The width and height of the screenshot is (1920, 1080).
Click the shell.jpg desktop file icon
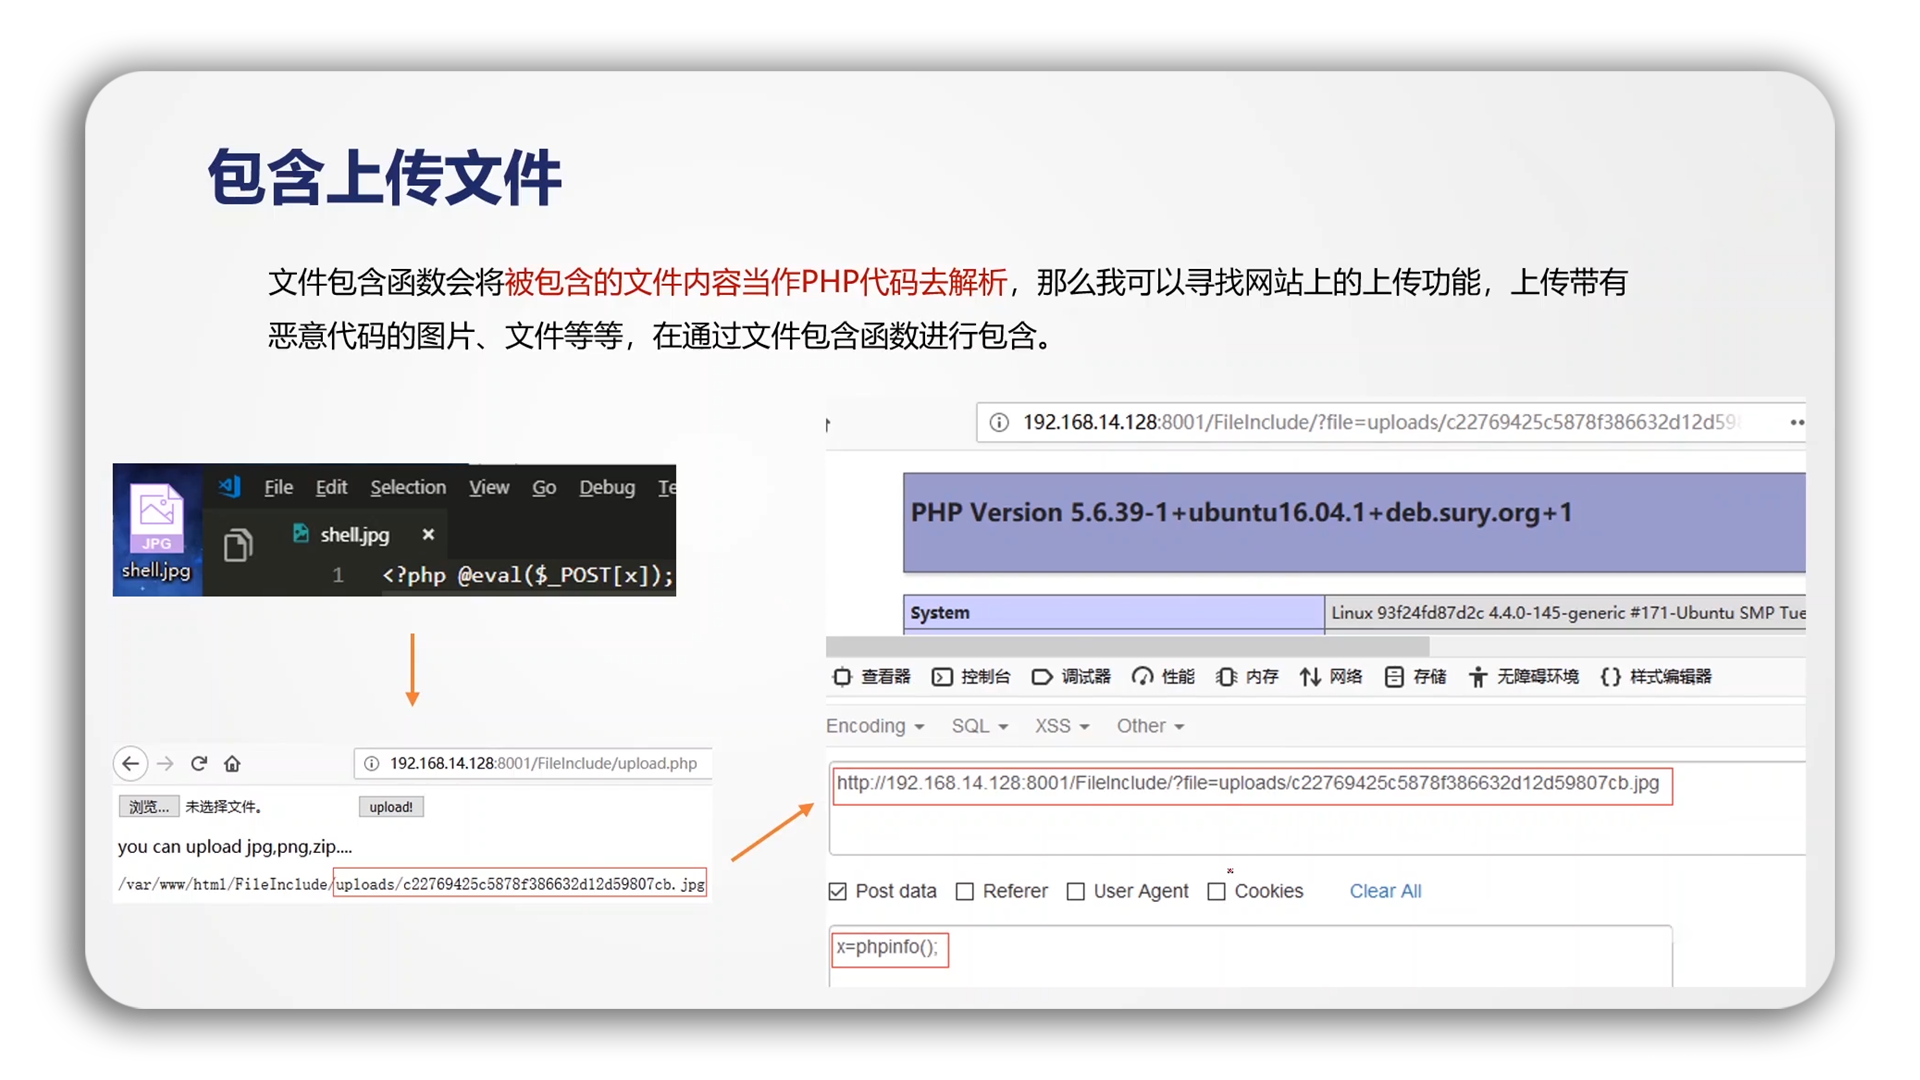pyautogui.click(x=156, y=531)
